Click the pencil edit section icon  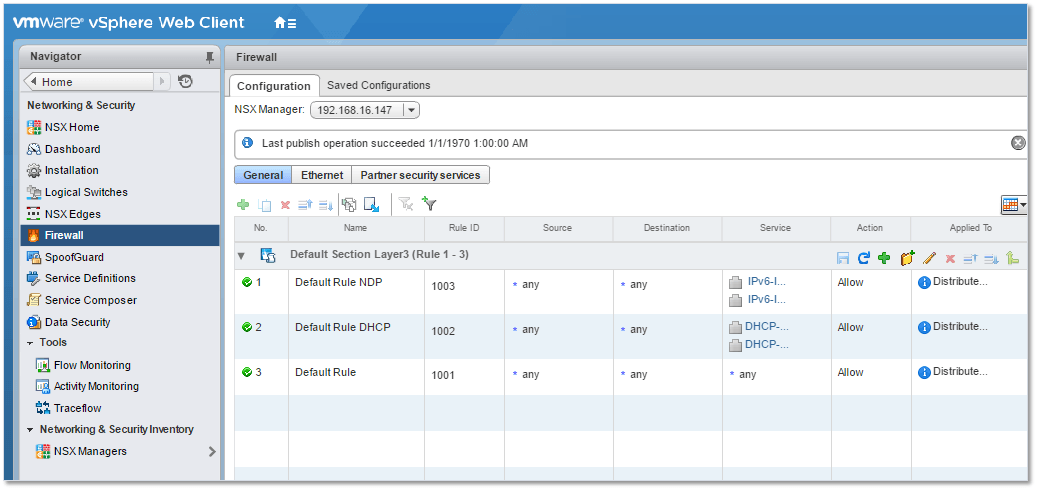tap(929, 258)
